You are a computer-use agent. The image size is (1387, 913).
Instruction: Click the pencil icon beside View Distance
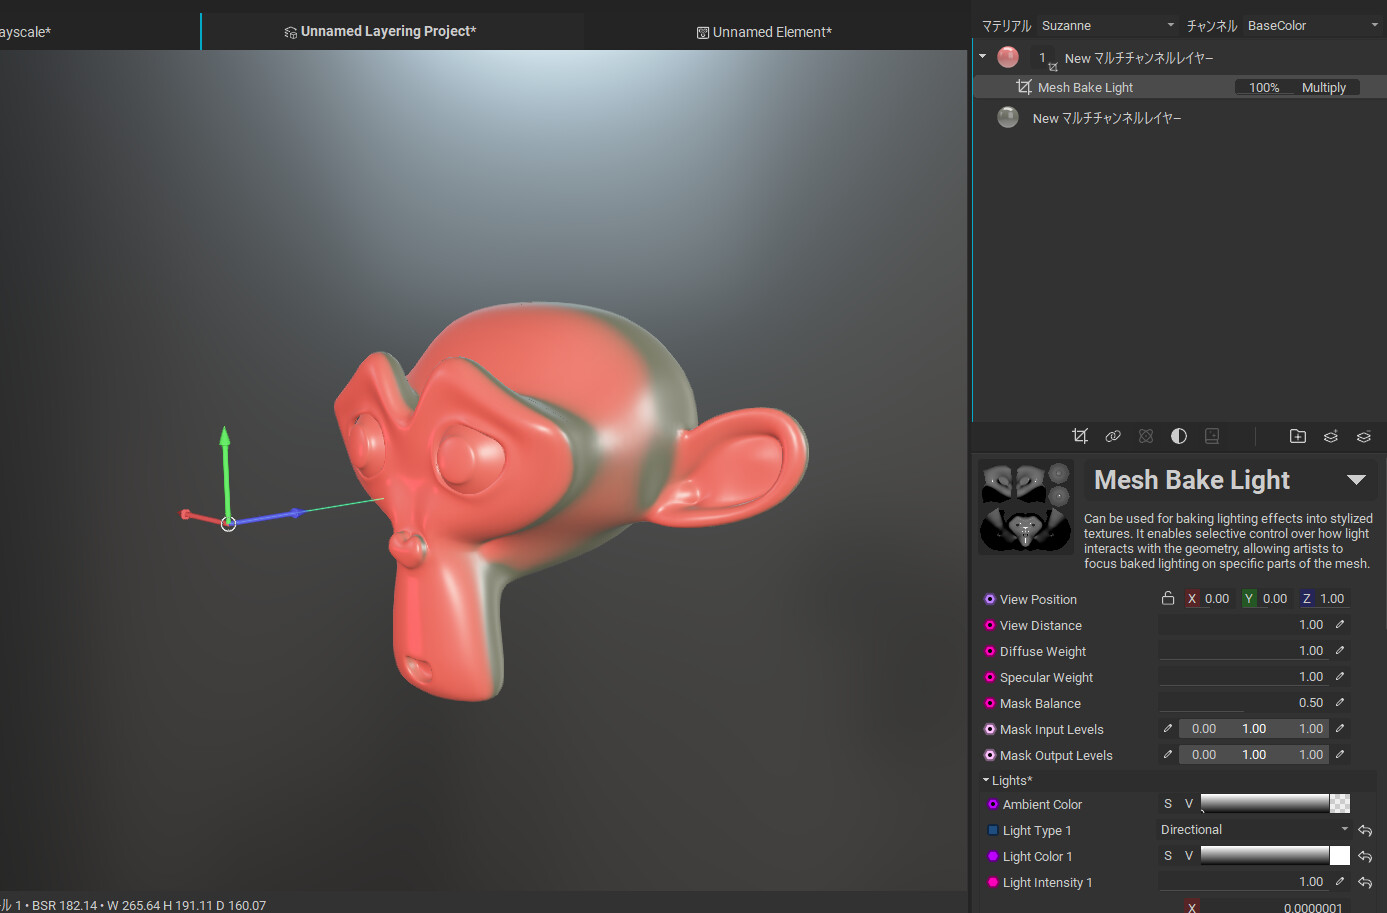pos(1340,625)
